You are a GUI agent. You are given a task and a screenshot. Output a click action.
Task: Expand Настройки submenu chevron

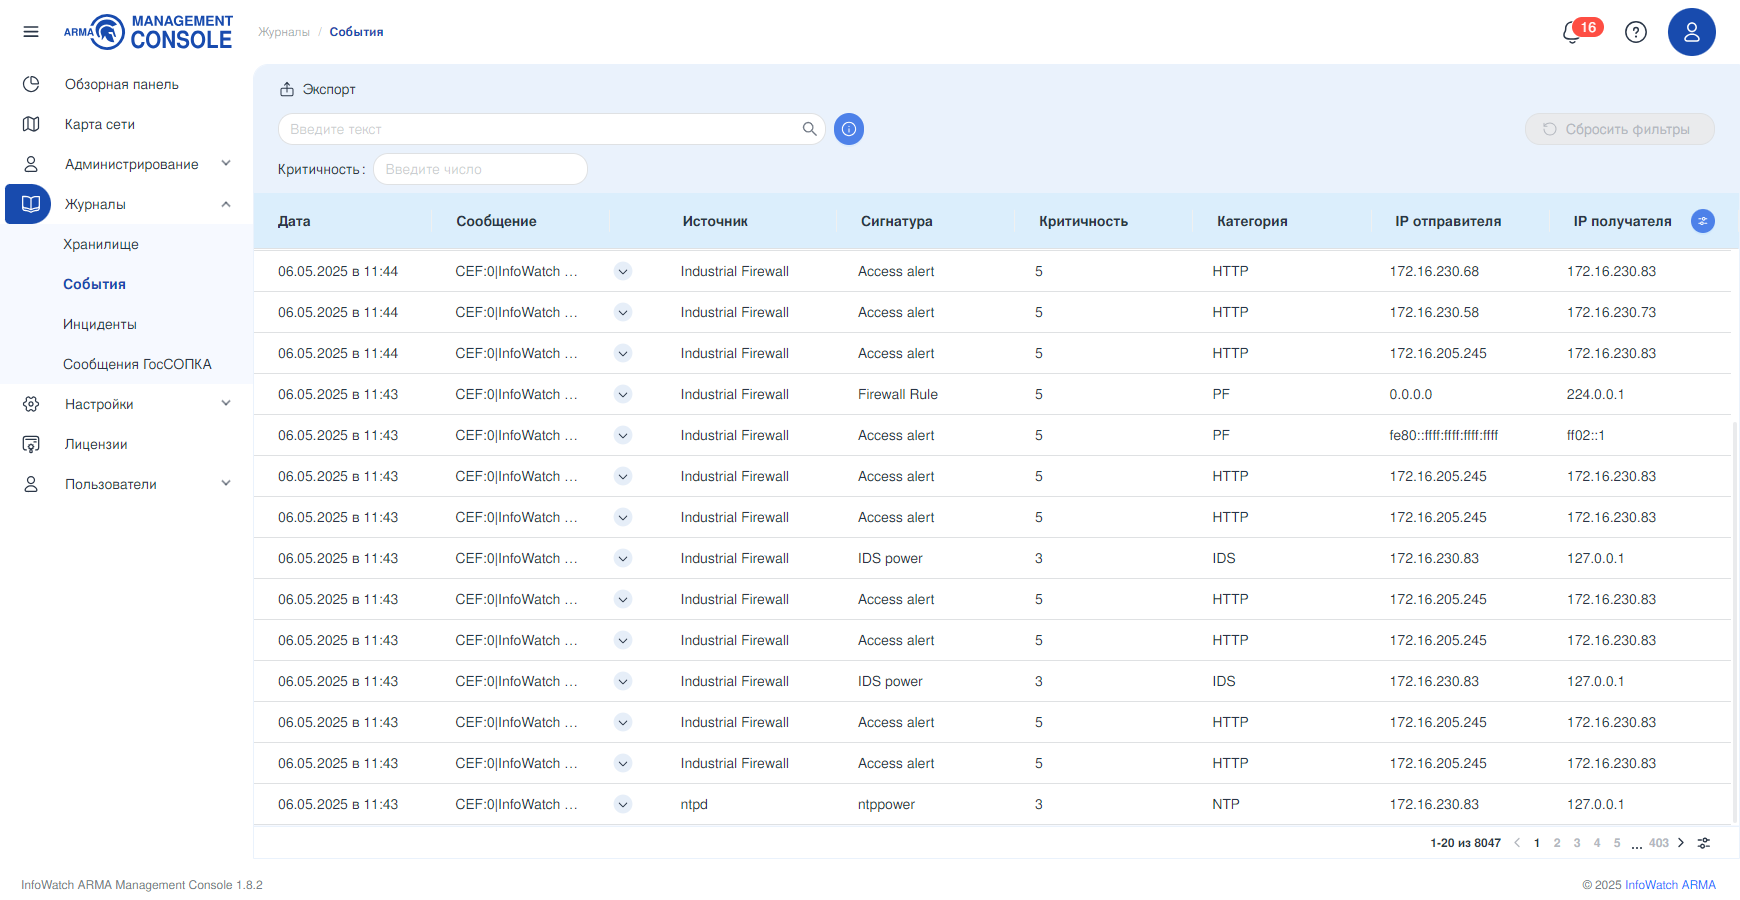click(226, 404)
